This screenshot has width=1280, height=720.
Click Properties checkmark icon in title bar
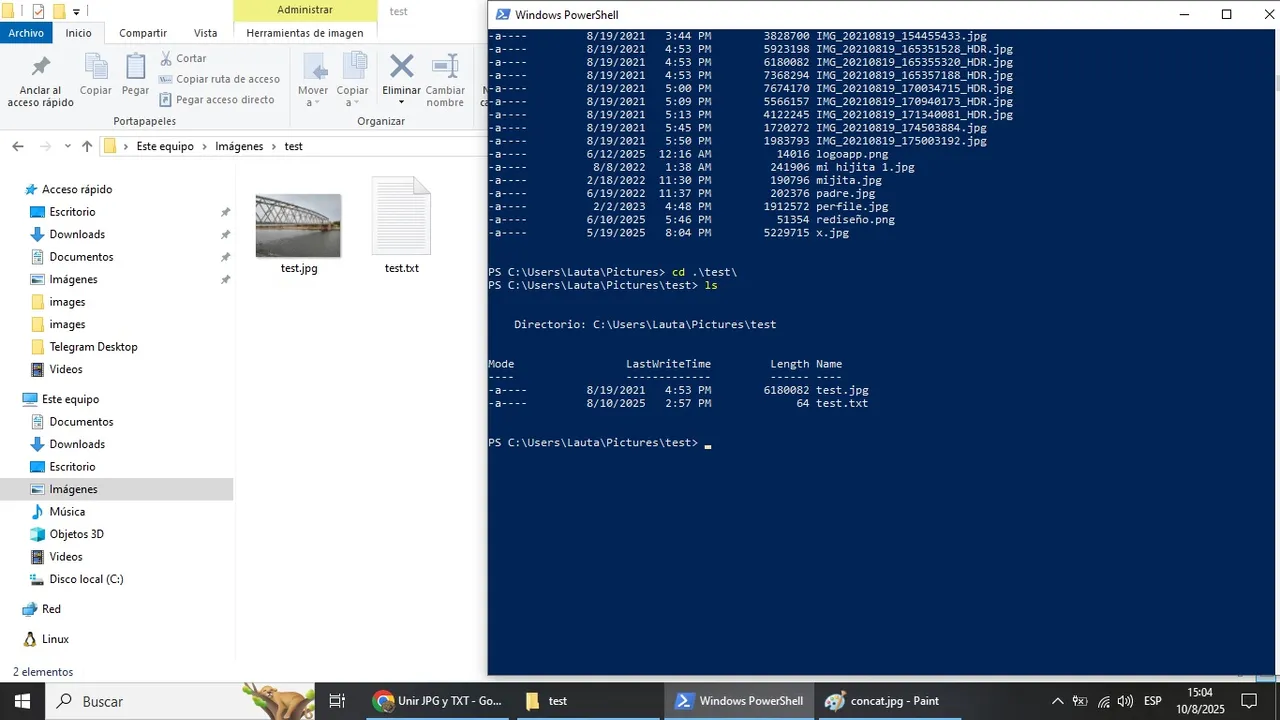coord(39,11)
